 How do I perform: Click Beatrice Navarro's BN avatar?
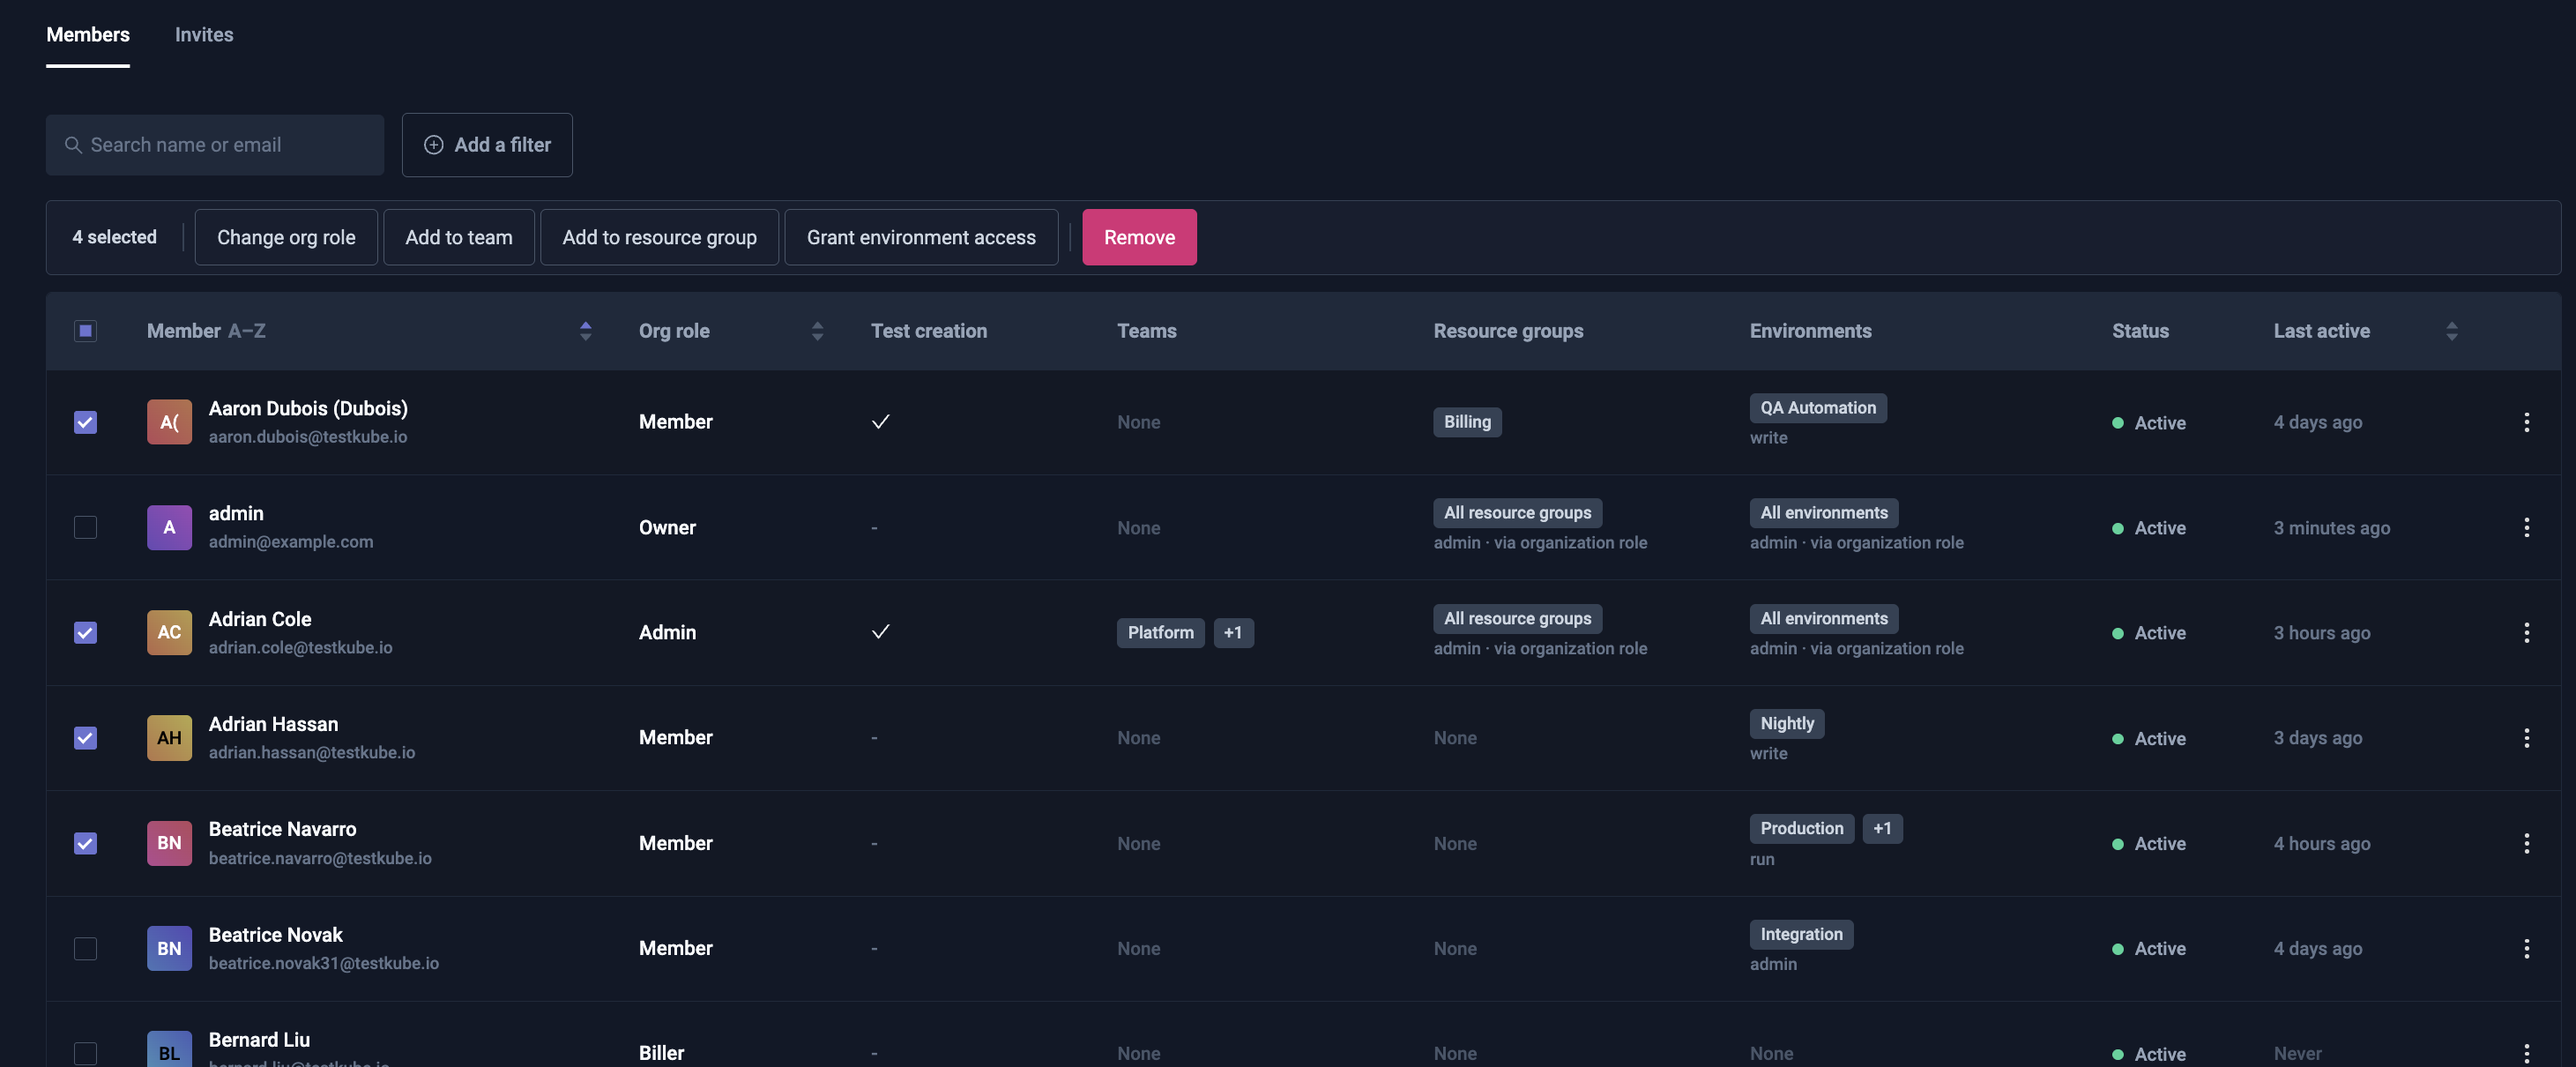(169, 843)
